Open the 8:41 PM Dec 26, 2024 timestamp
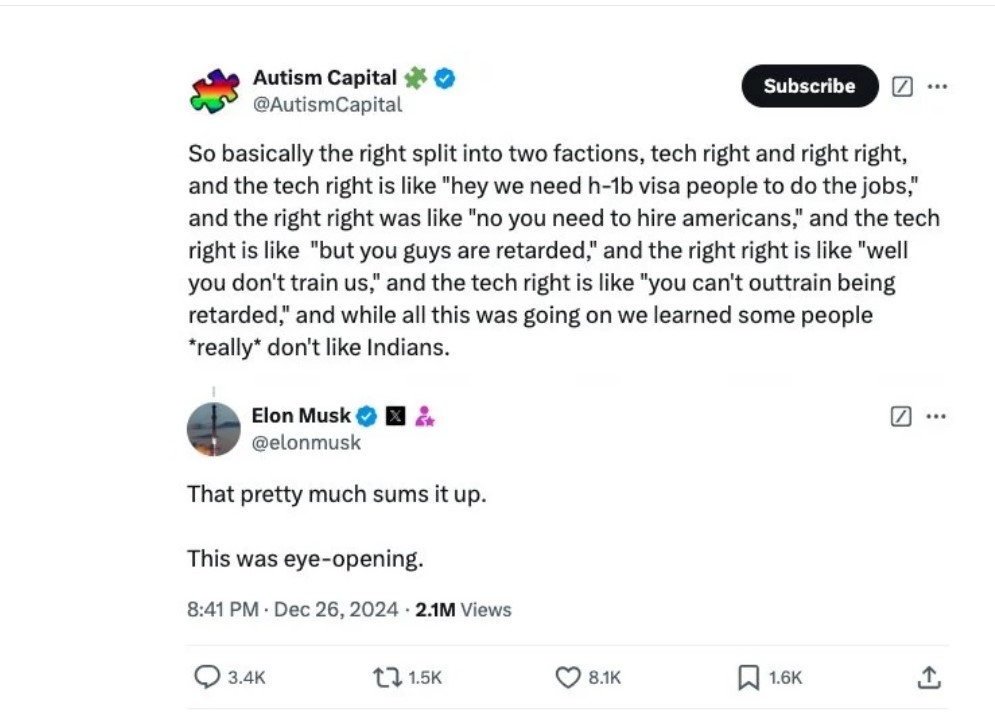995x716 pixels. pos(292,609)
